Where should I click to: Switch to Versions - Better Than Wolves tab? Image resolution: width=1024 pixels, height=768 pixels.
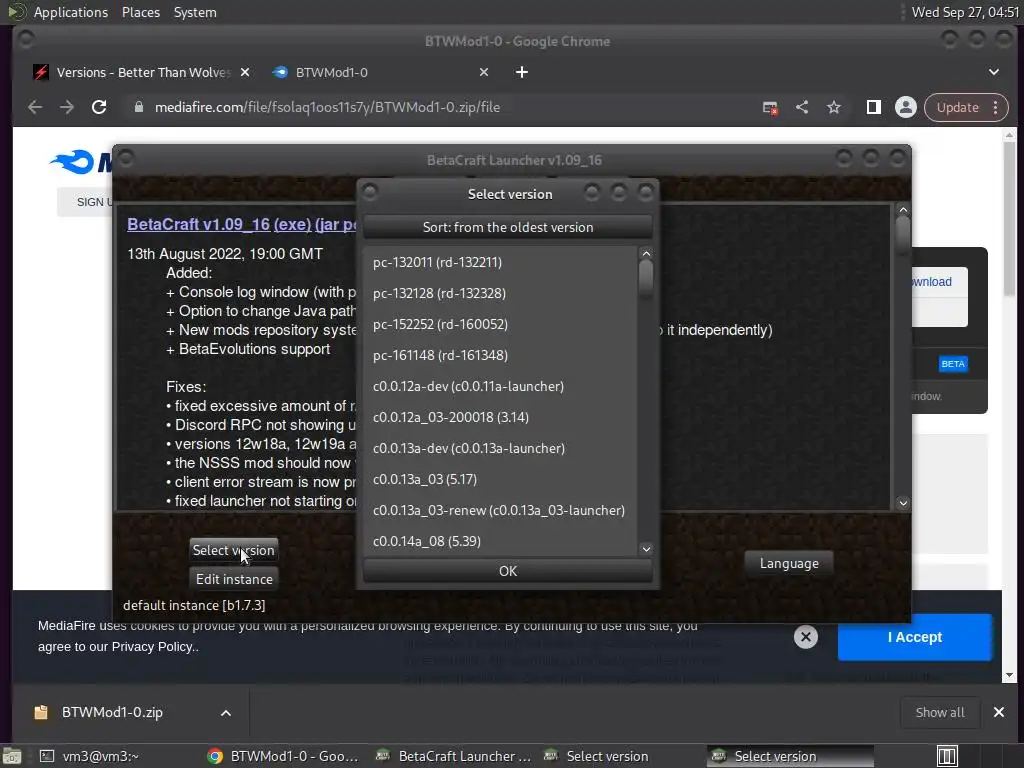(x=140, y=72)
